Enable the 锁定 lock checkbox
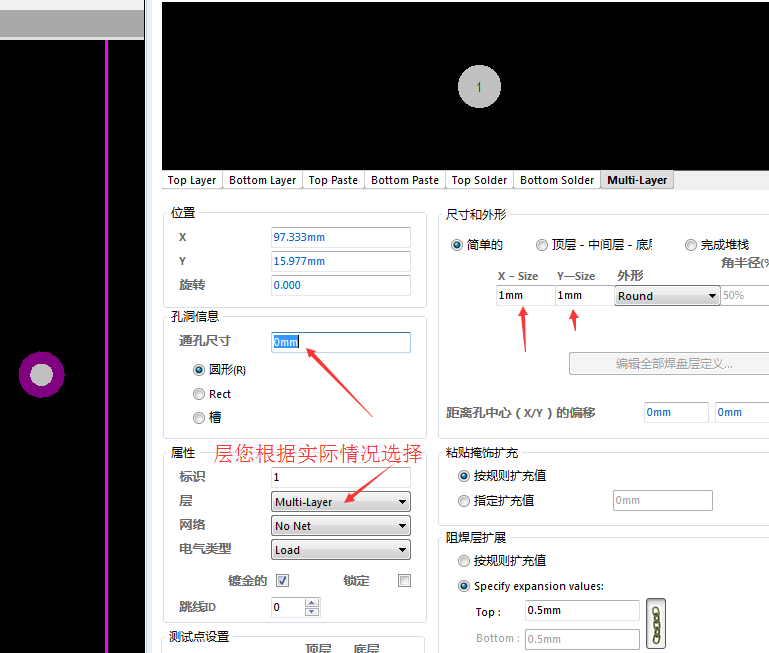769x653 pixels. pyautogui.click(x=404, y=580)
